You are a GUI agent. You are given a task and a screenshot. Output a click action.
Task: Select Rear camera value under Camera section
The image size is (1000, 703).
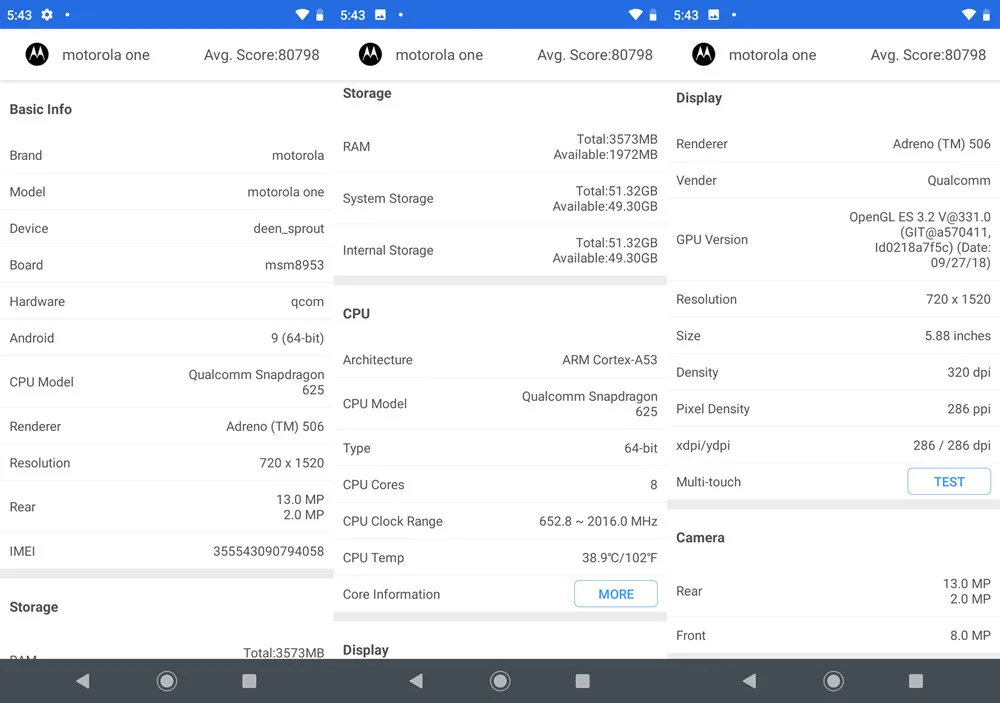coord(967,591)
